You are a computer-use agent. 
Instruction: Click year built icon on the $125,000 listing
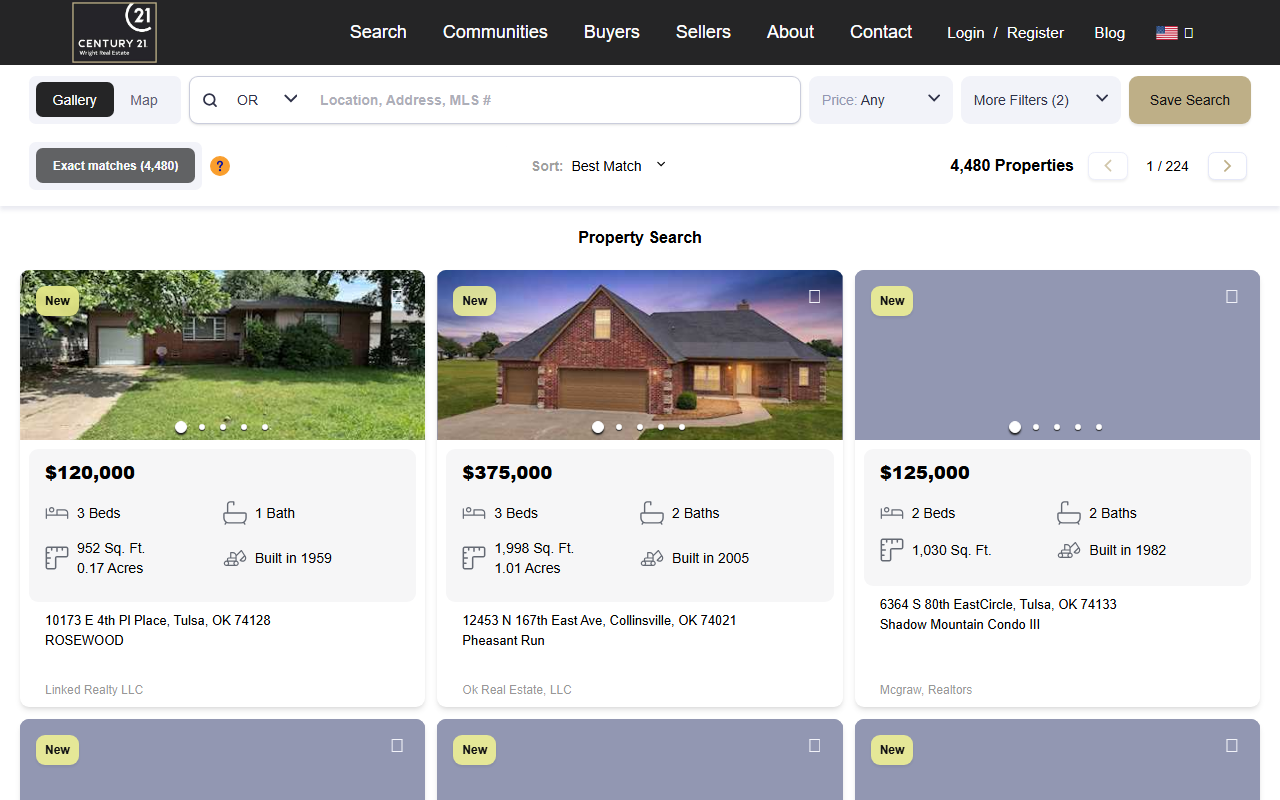coord(1069,550)
